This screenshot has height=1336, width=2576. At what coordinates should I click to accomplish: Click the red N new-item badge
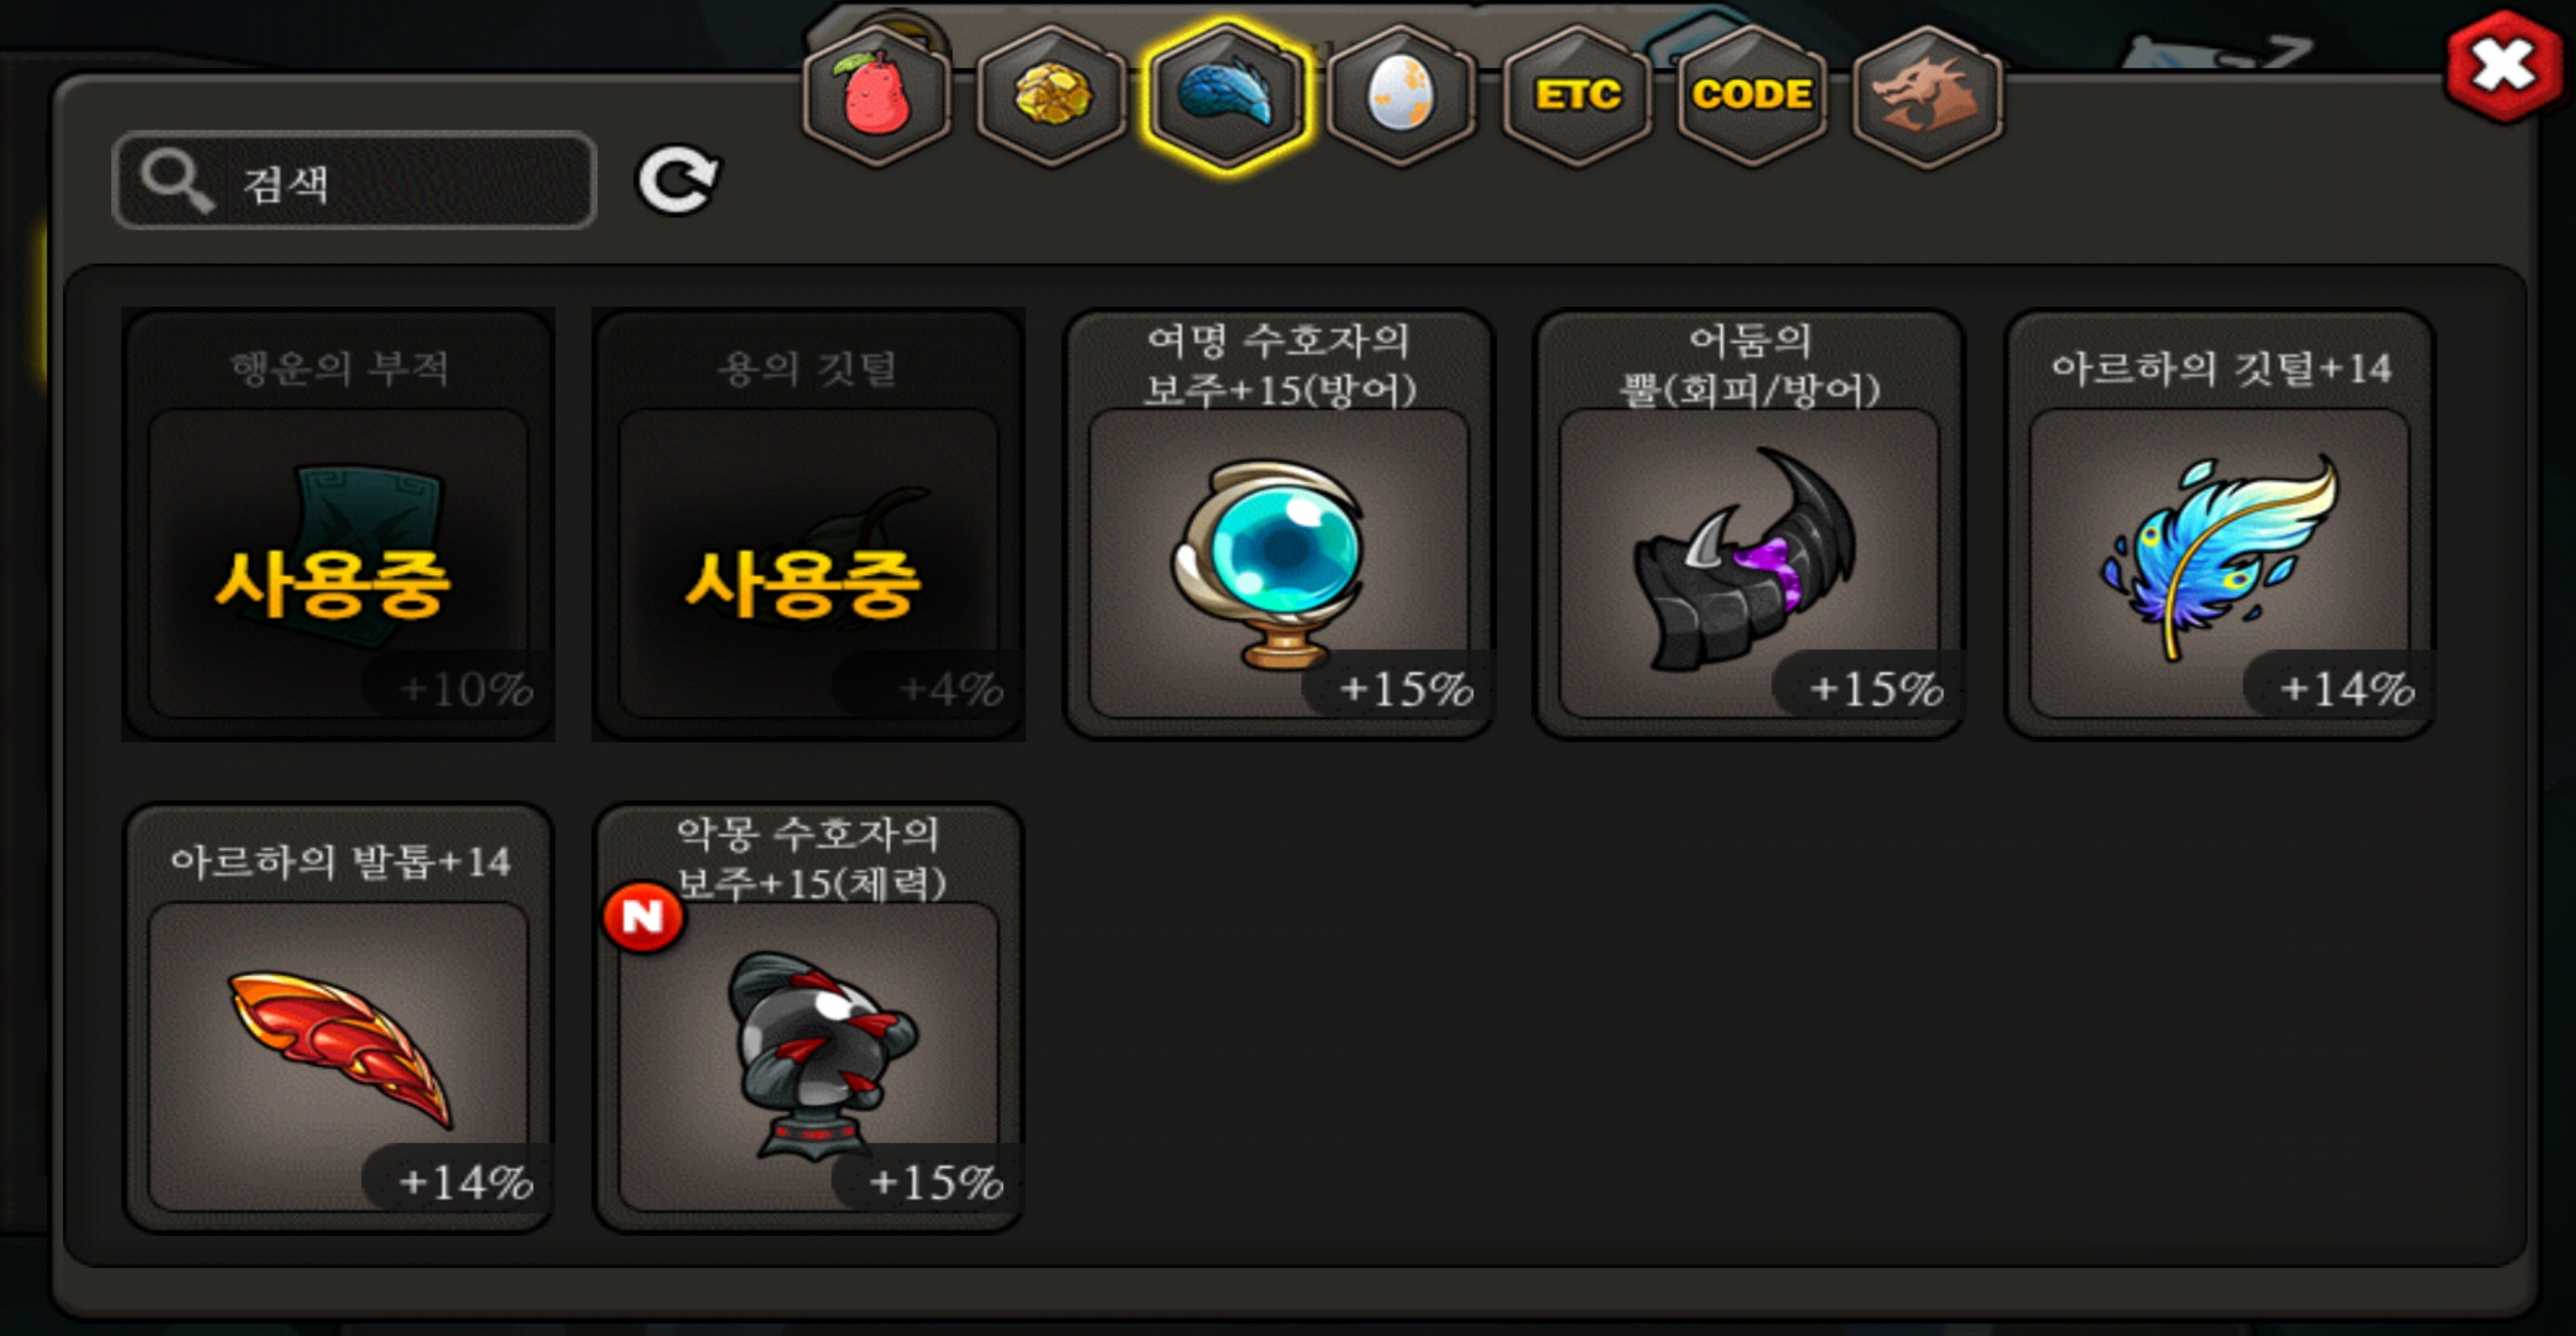click(643, 916)
